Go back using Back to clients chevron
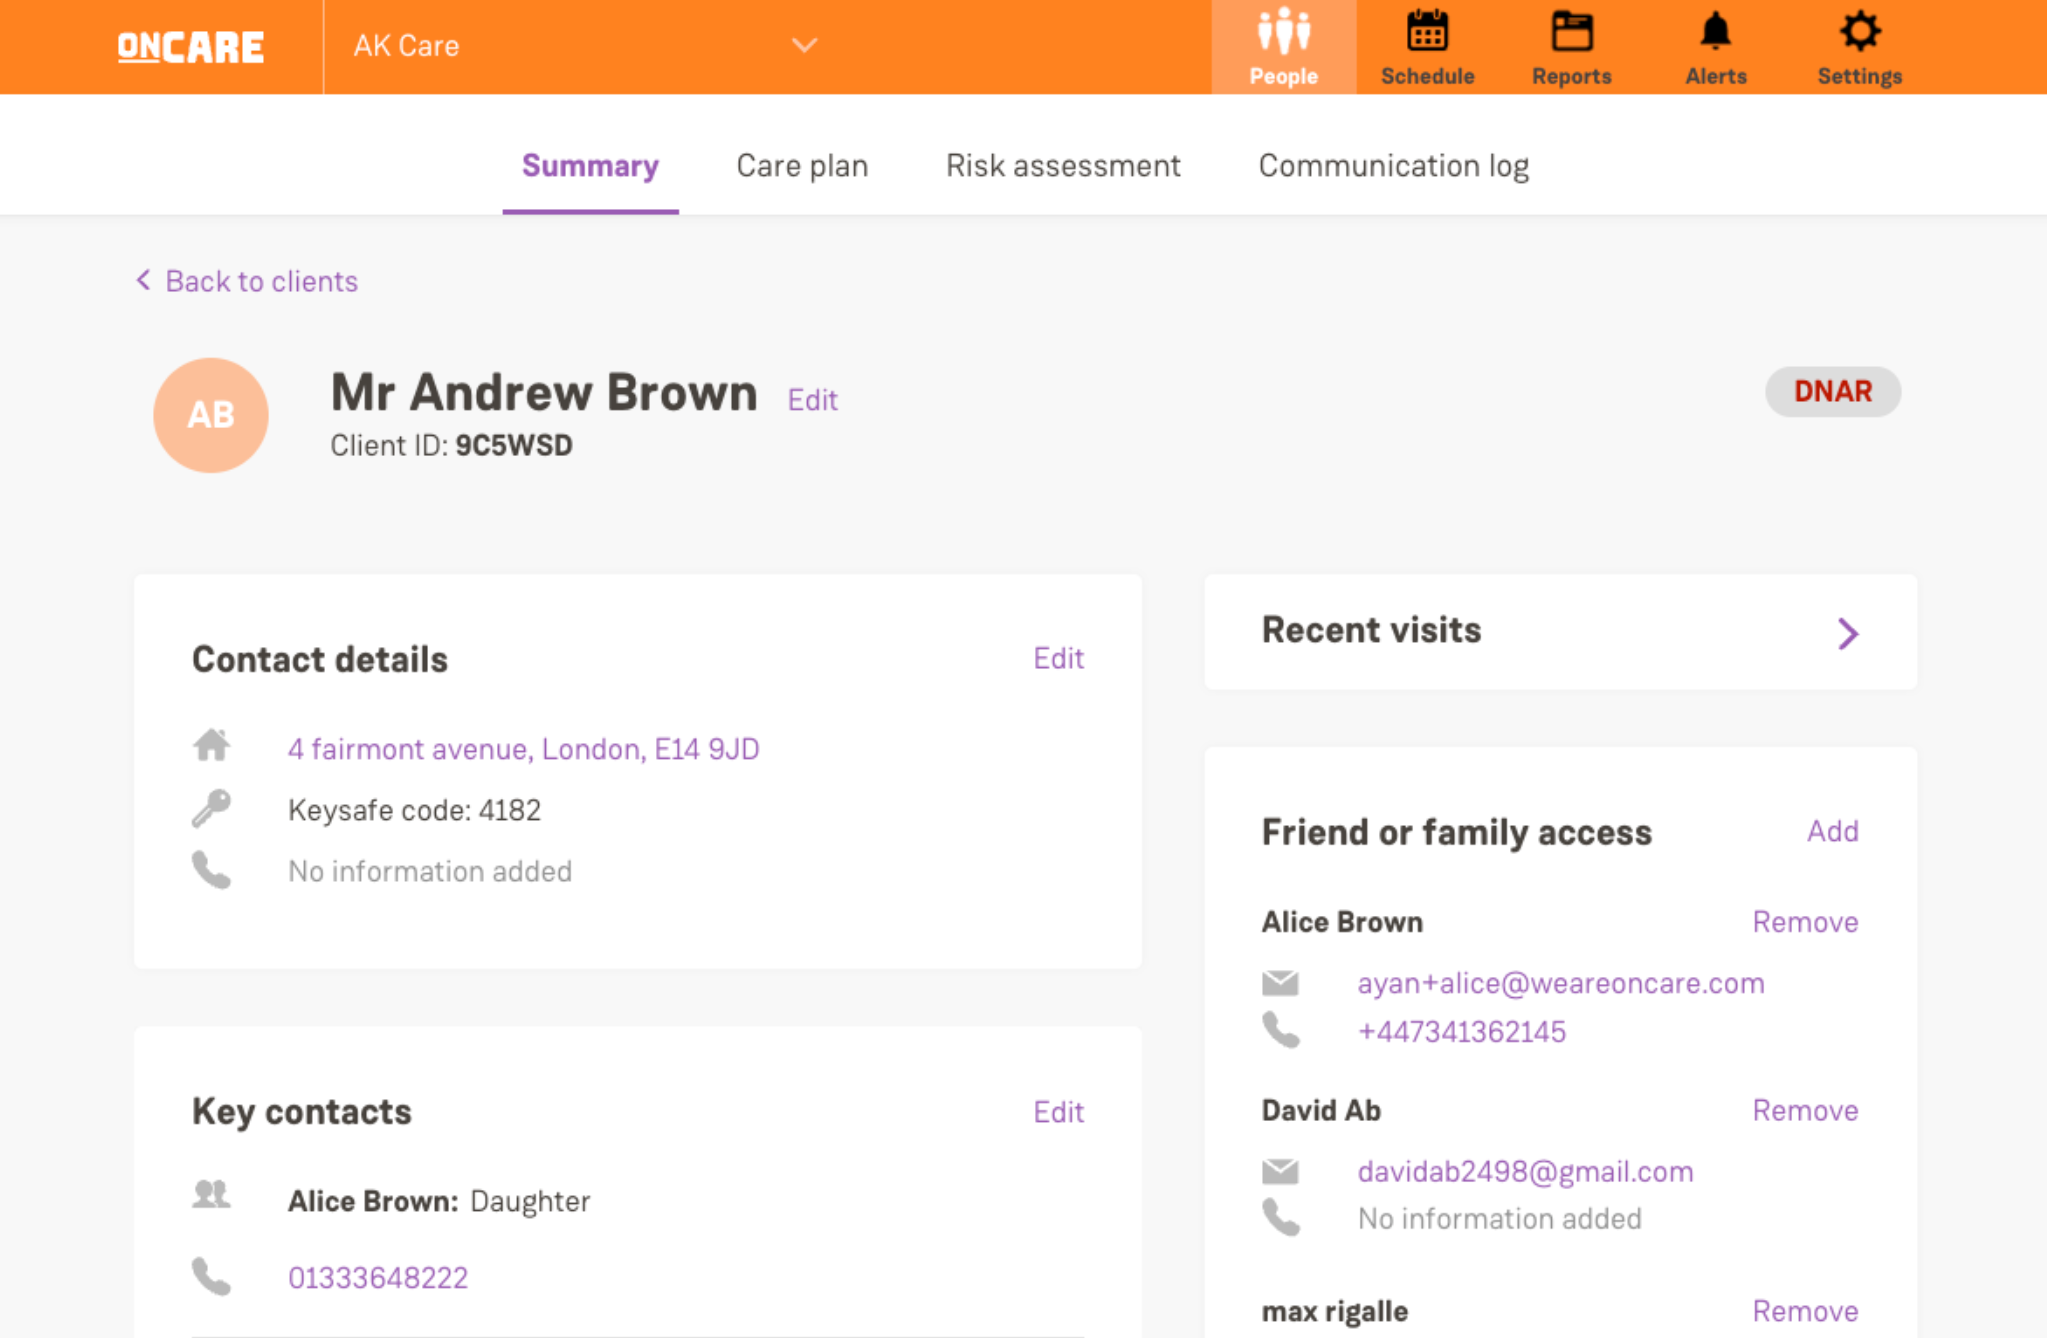This screenshot has width=2047, height=1338. (144, 281)
